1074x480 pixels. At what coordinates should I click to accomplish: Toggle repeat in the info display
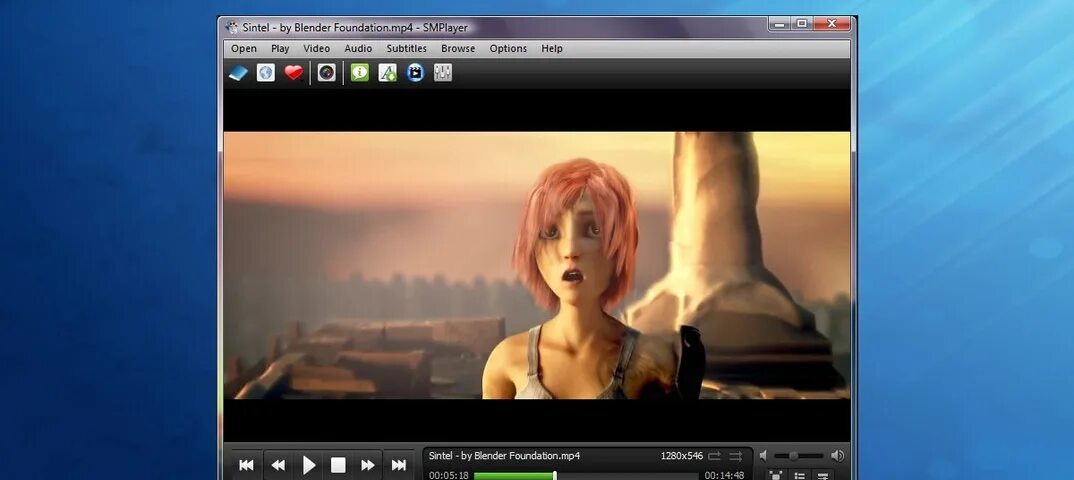coord(714,456)
